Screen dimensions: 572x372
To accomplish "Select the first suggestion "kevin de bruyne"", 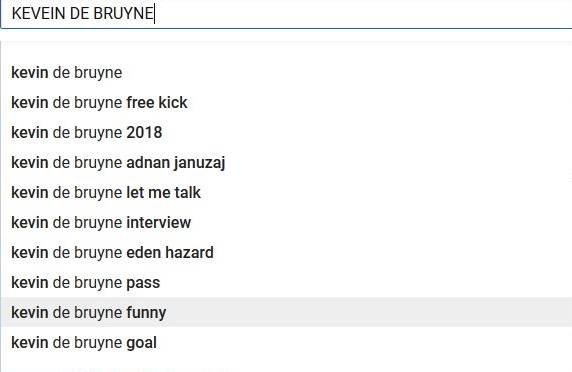I will [286, 73].
